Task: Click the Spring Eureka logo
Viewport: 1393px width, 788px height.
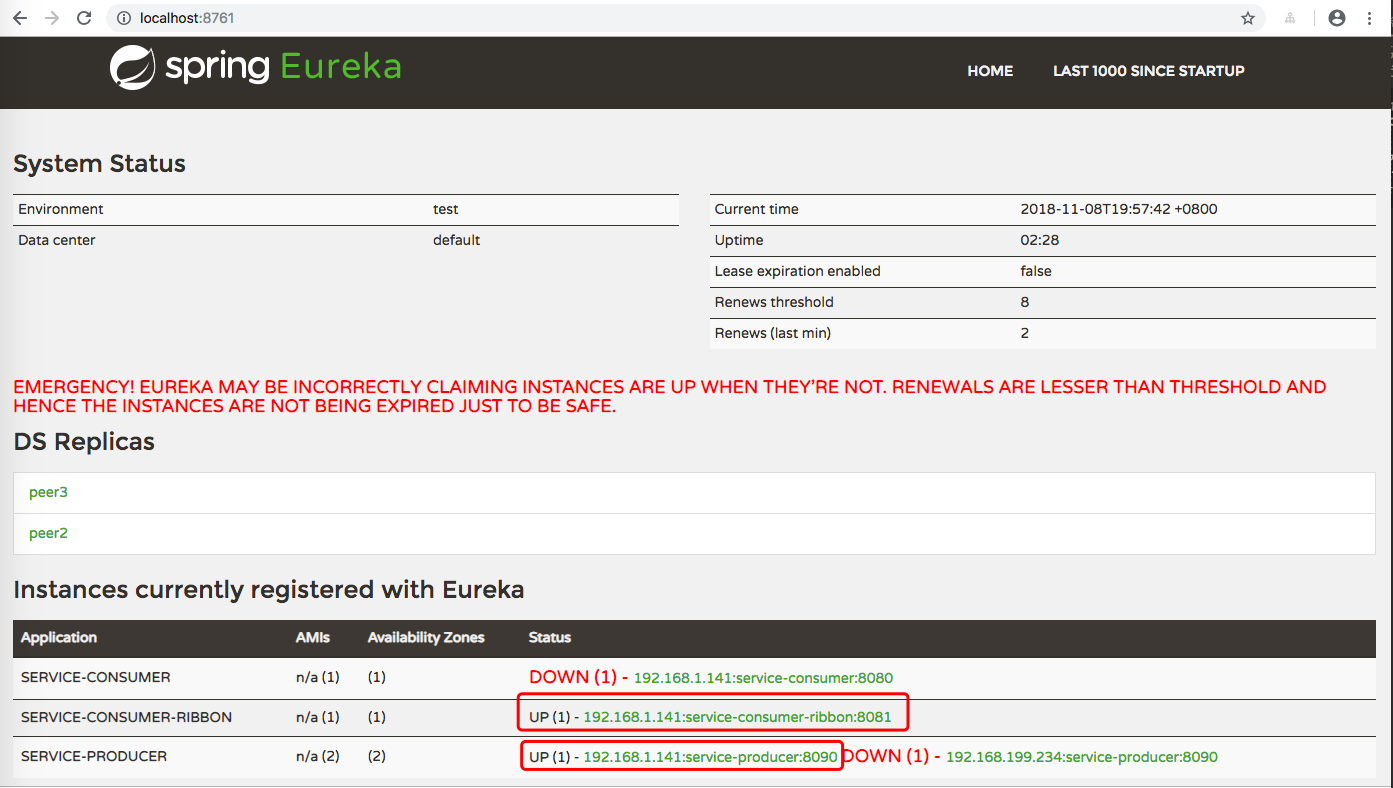Action: point(256,68)
